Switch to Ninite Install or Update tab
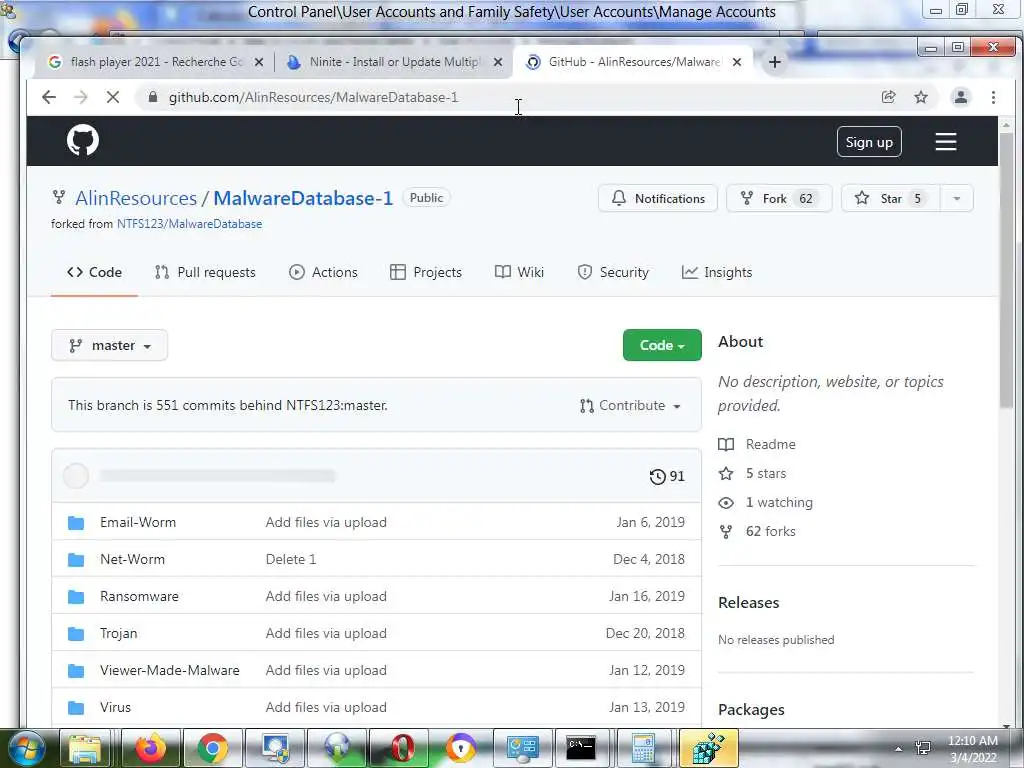This screenshot has width=1024, height=768. 394,62
